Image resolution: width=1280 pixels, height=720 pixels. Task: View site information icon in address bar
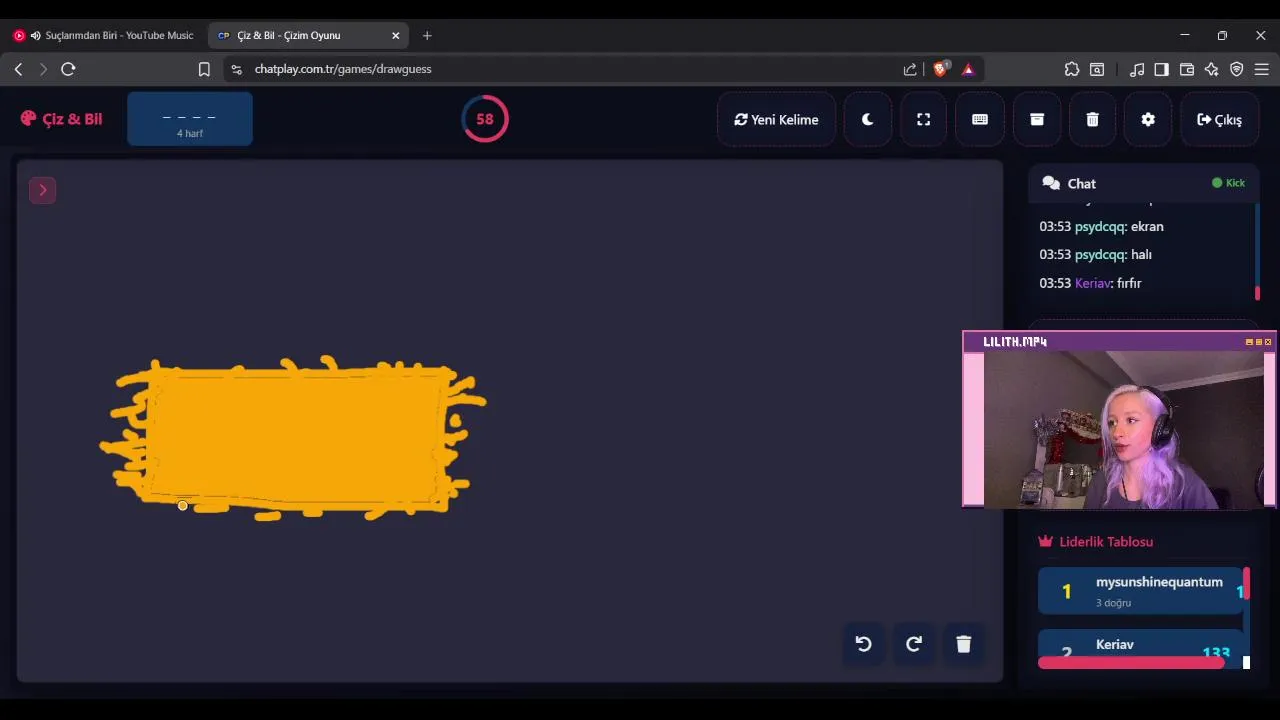pyautogui.click(x=236, y=69)
